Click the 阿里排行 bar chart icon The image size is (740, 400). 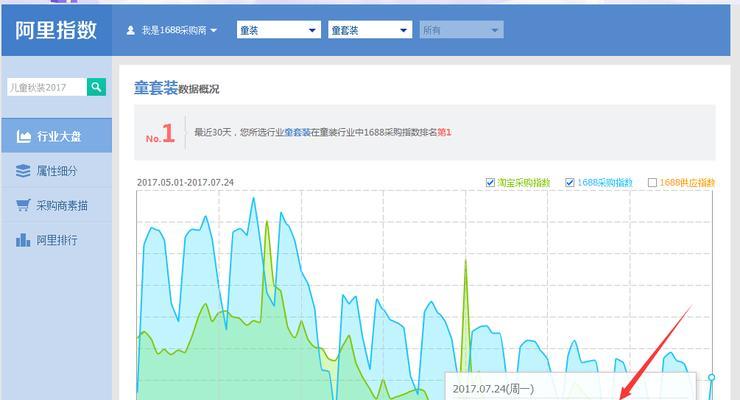(23, 240)
